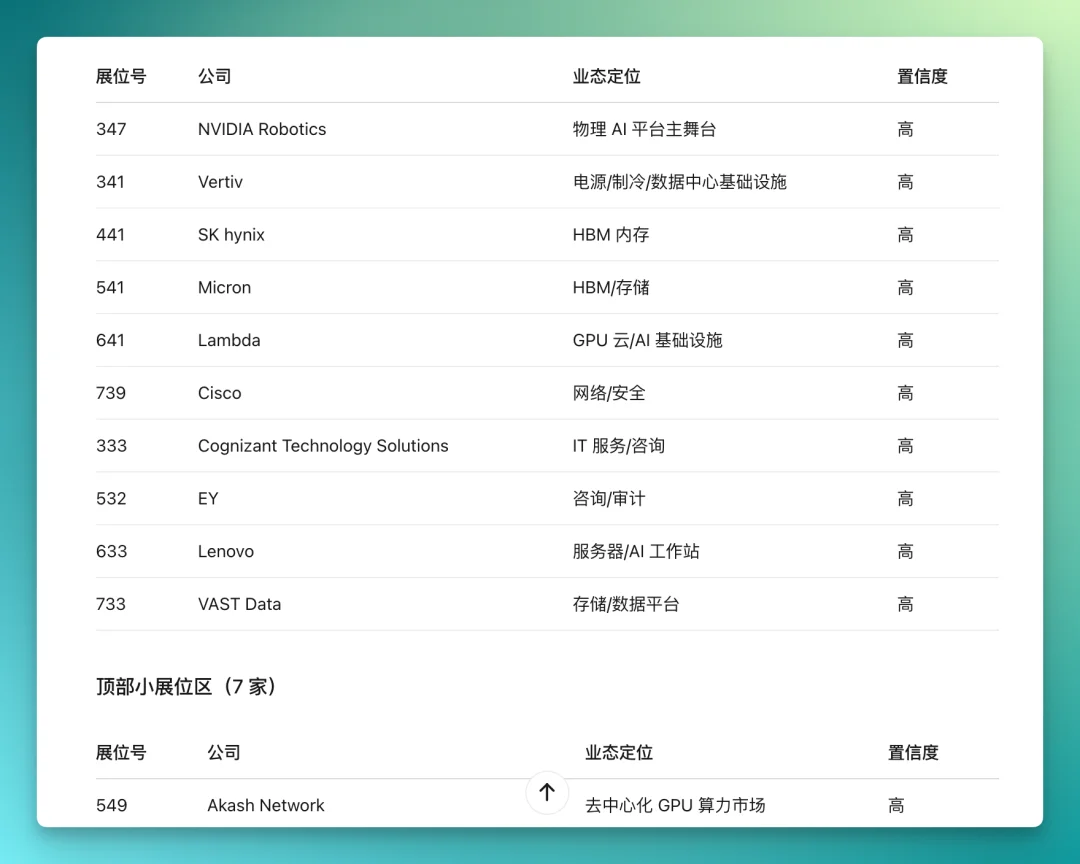This screenshot has height=864, width=1080.
Task: Click 高 confidence in Lambda row
Action: coord(905,340)
